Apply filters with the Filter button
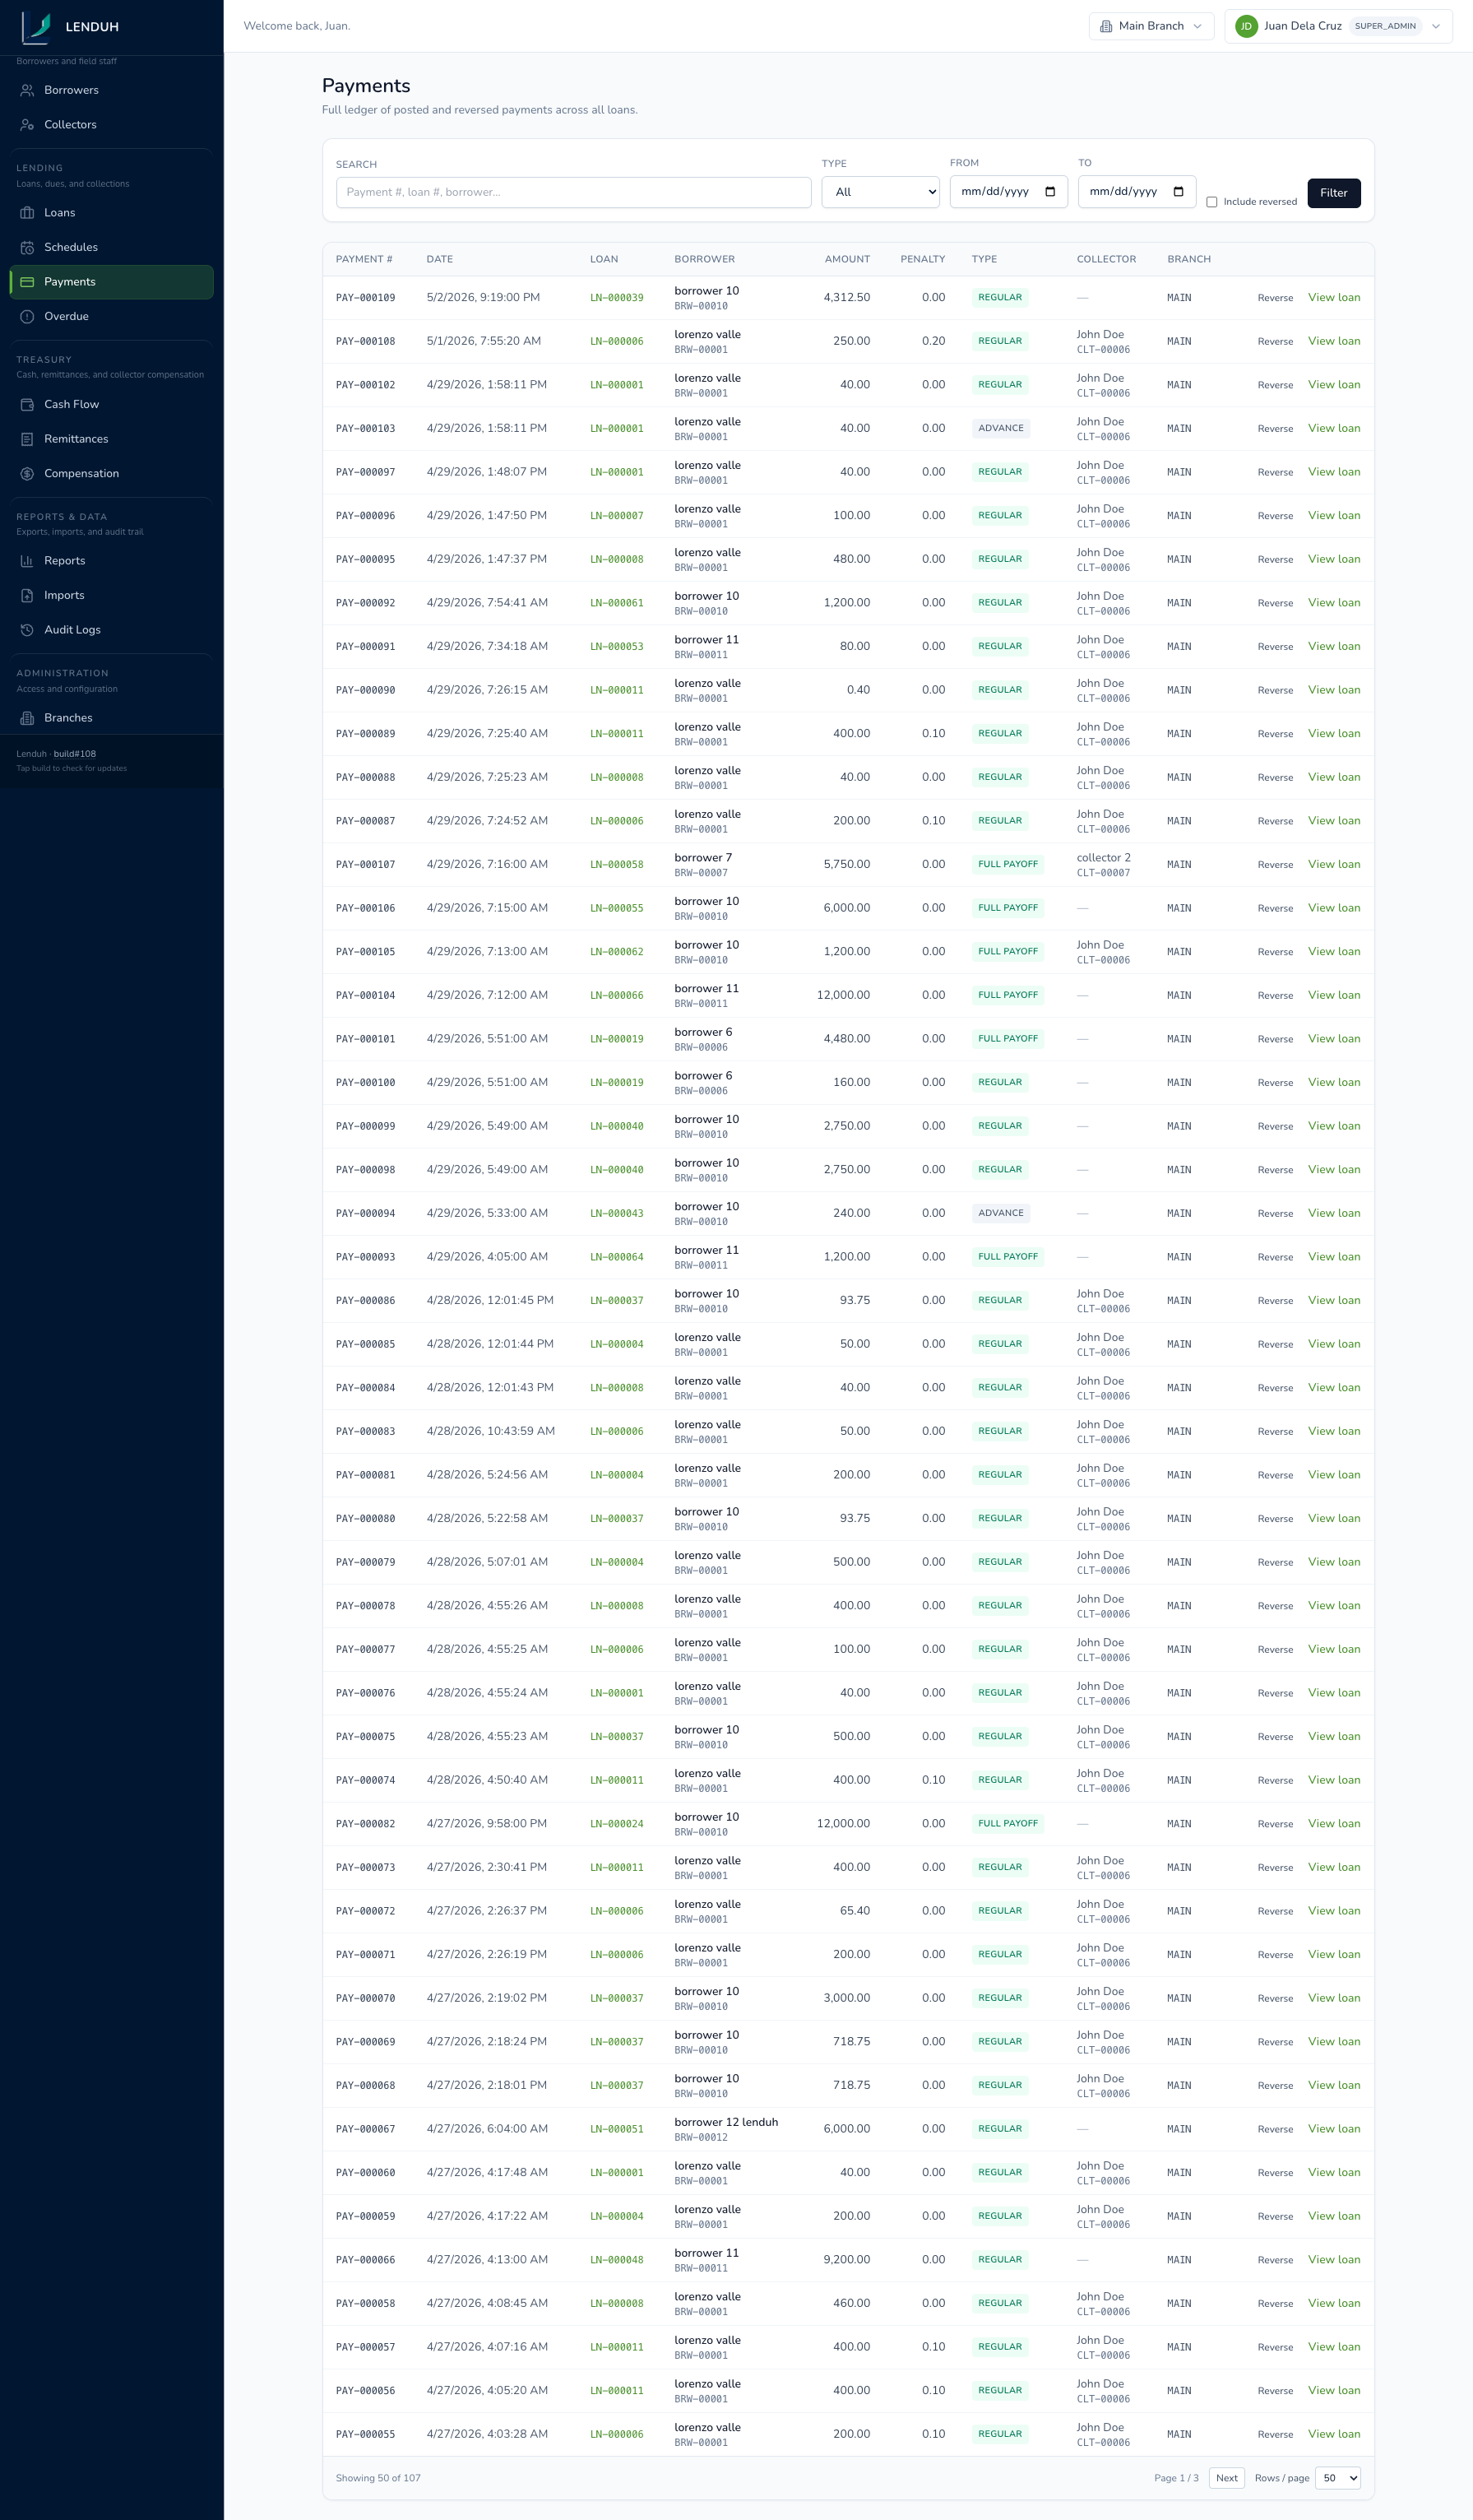 1333,193
